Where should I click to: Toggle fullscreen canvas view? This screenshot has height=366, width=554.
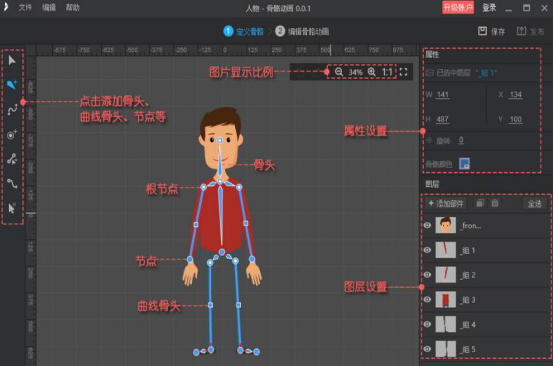coord(403,72)
